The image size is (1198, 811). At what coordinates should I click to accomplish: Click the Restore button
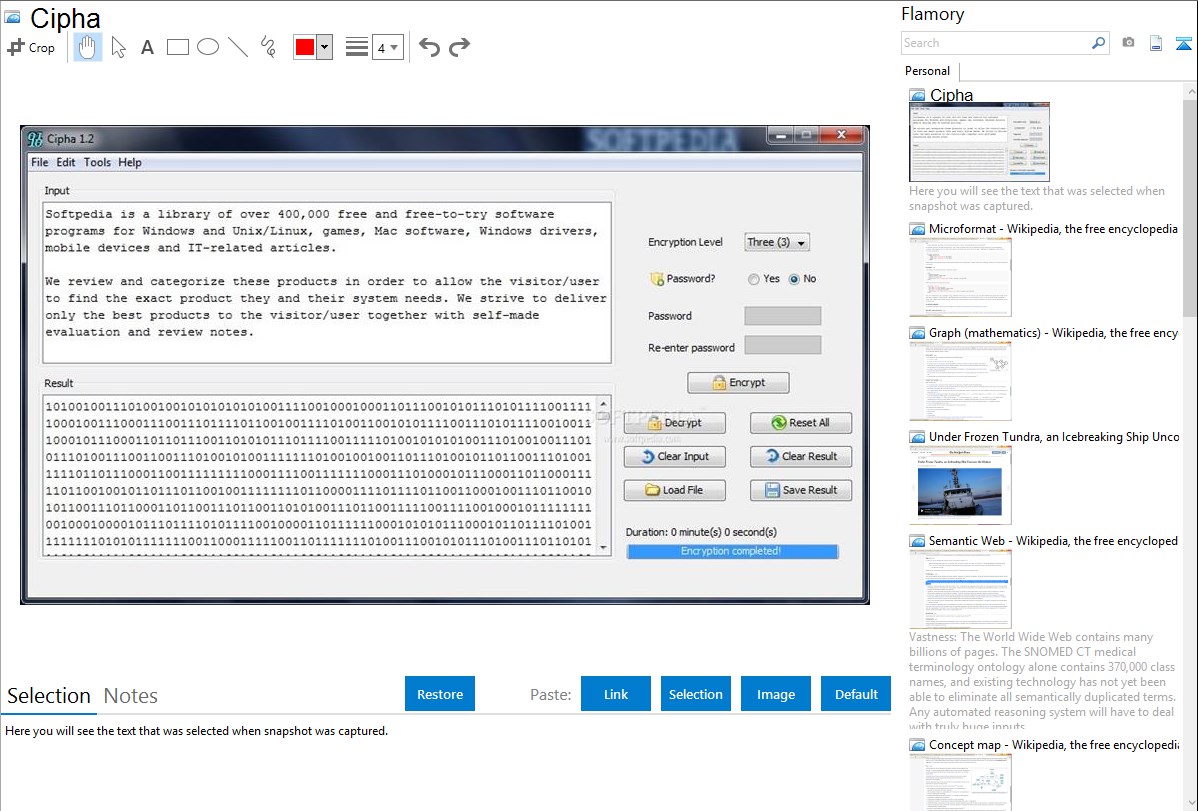[x=440, y=694]
